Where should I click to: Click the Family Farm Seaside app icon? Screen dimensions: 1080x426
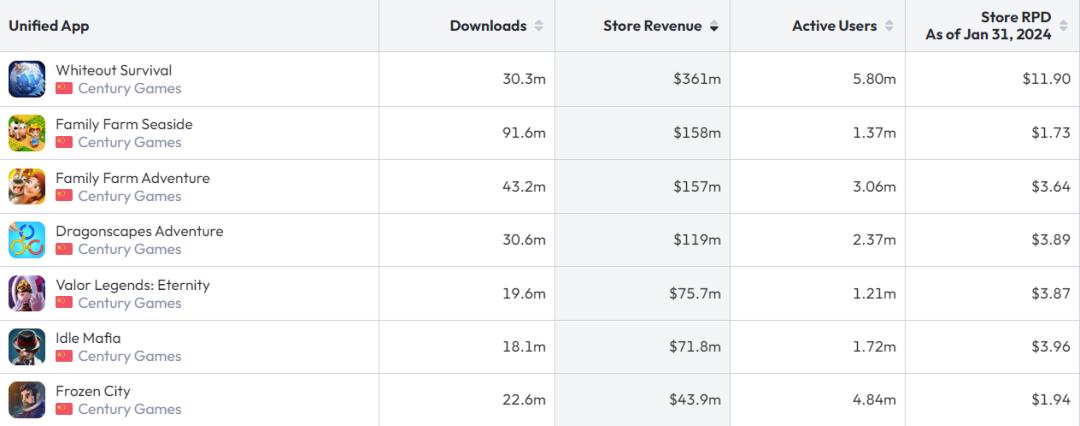pyautogui.click(x=27, y=133)
